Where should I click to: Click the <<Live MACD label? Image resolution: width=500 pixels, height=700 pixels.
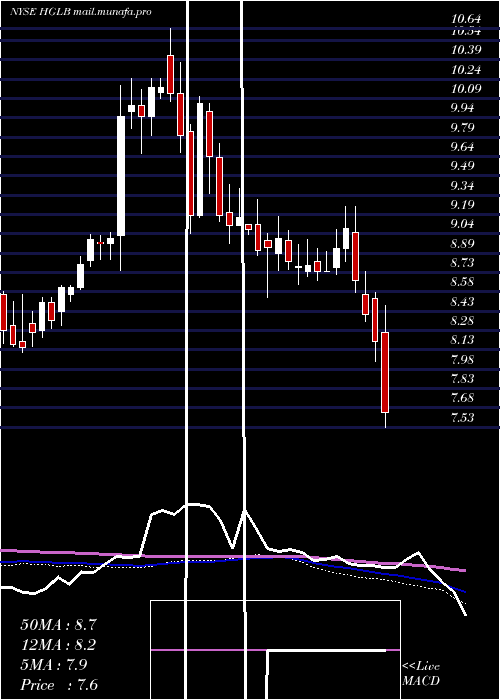(x=421, y=674)
